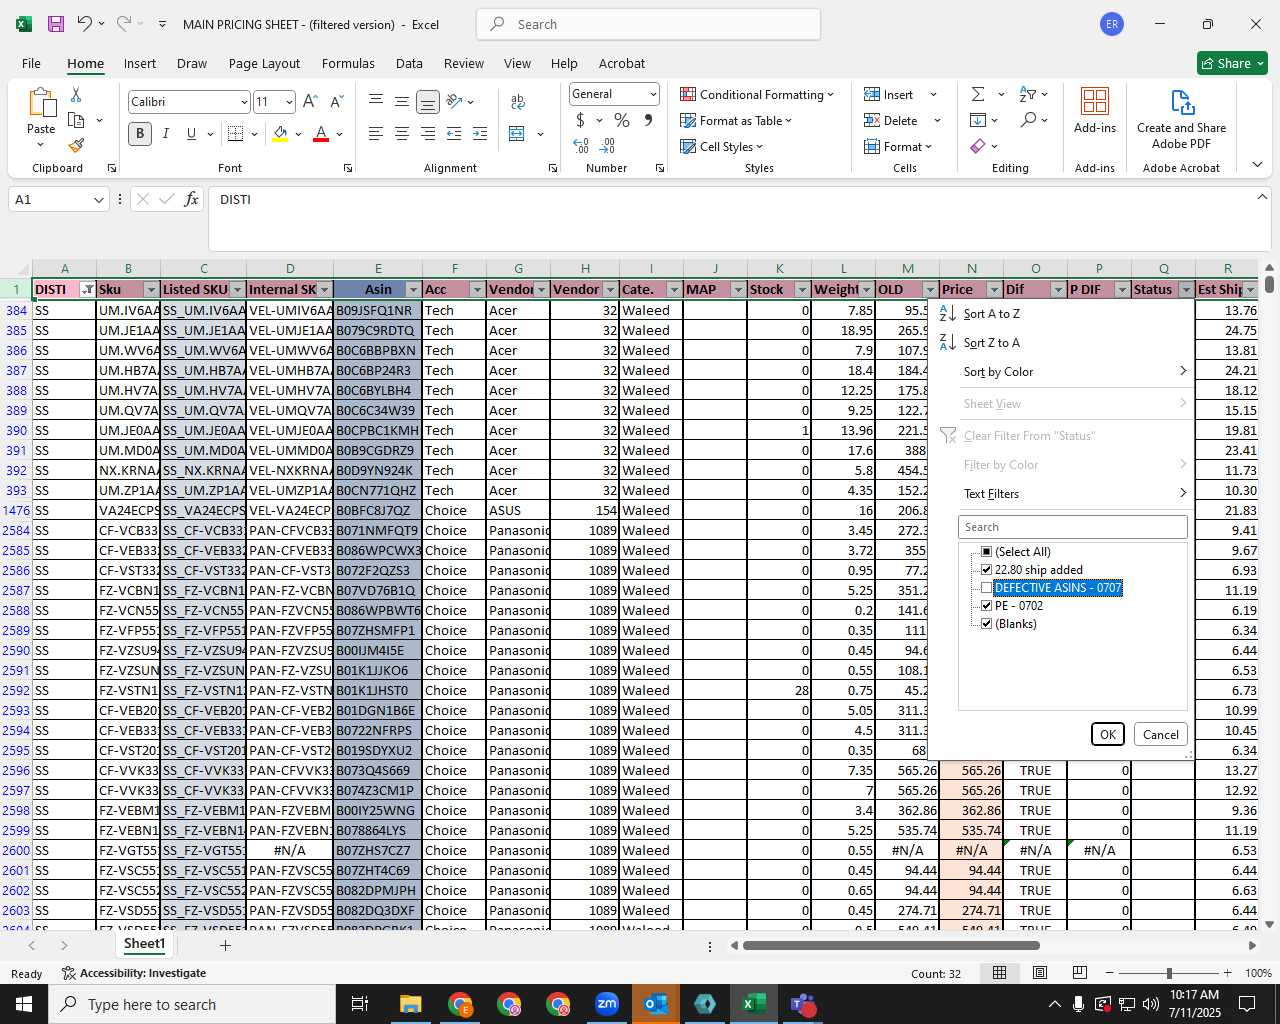
Task: Open the File menu
Action: pos(32,63)
